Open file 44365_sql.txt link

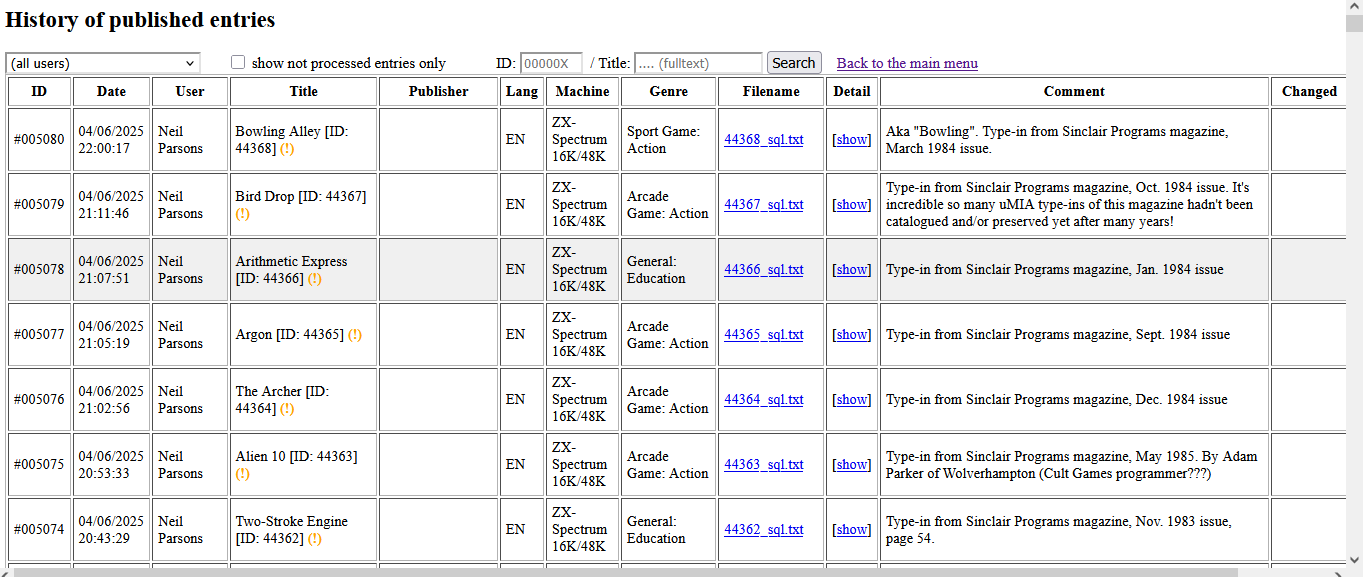click(764, 334)
